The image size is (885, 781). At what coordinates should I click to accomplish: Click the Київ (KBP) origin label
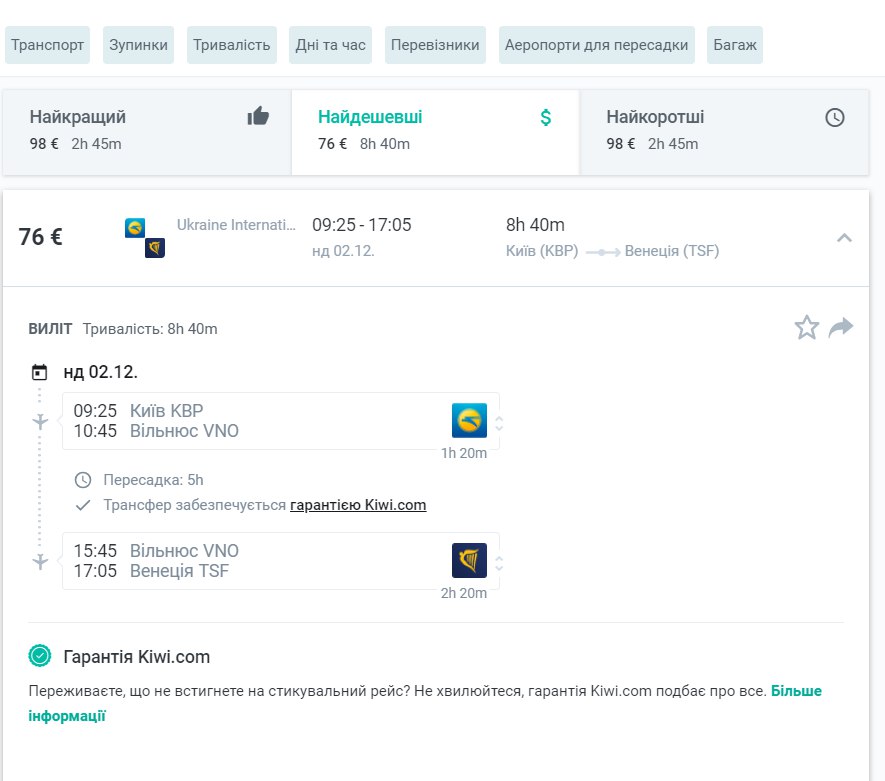click(542, 251)
